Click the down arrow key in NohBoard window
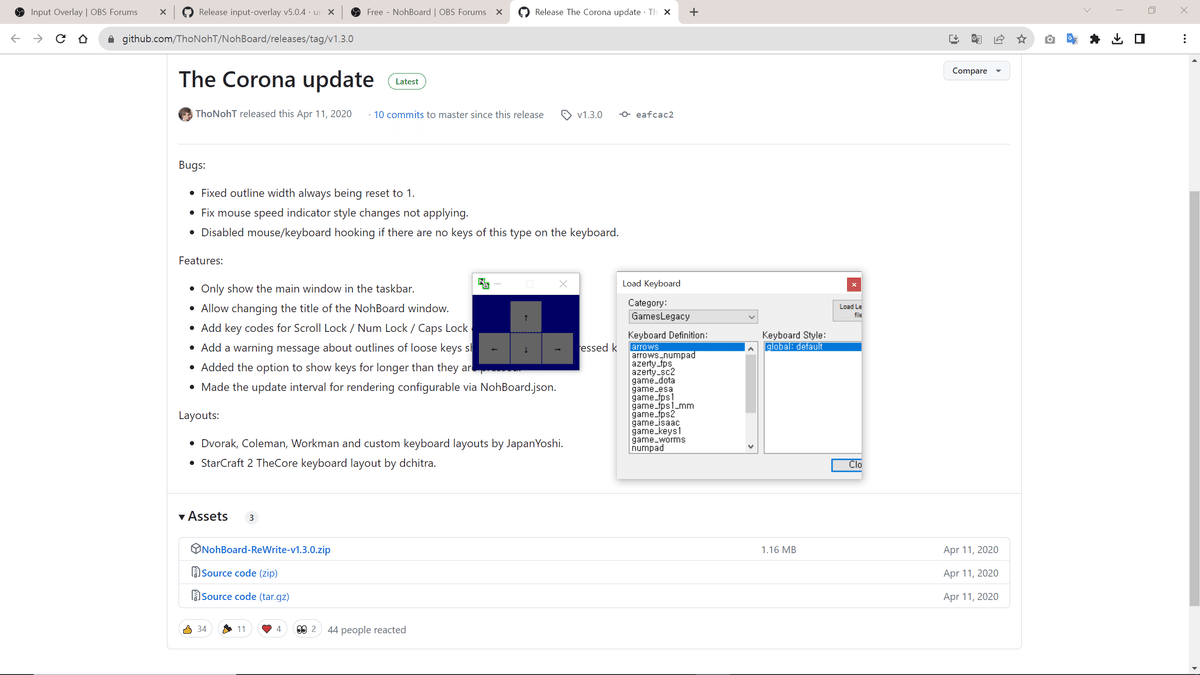The height and width of the screenshot is (675, 1200). point(526,348)
